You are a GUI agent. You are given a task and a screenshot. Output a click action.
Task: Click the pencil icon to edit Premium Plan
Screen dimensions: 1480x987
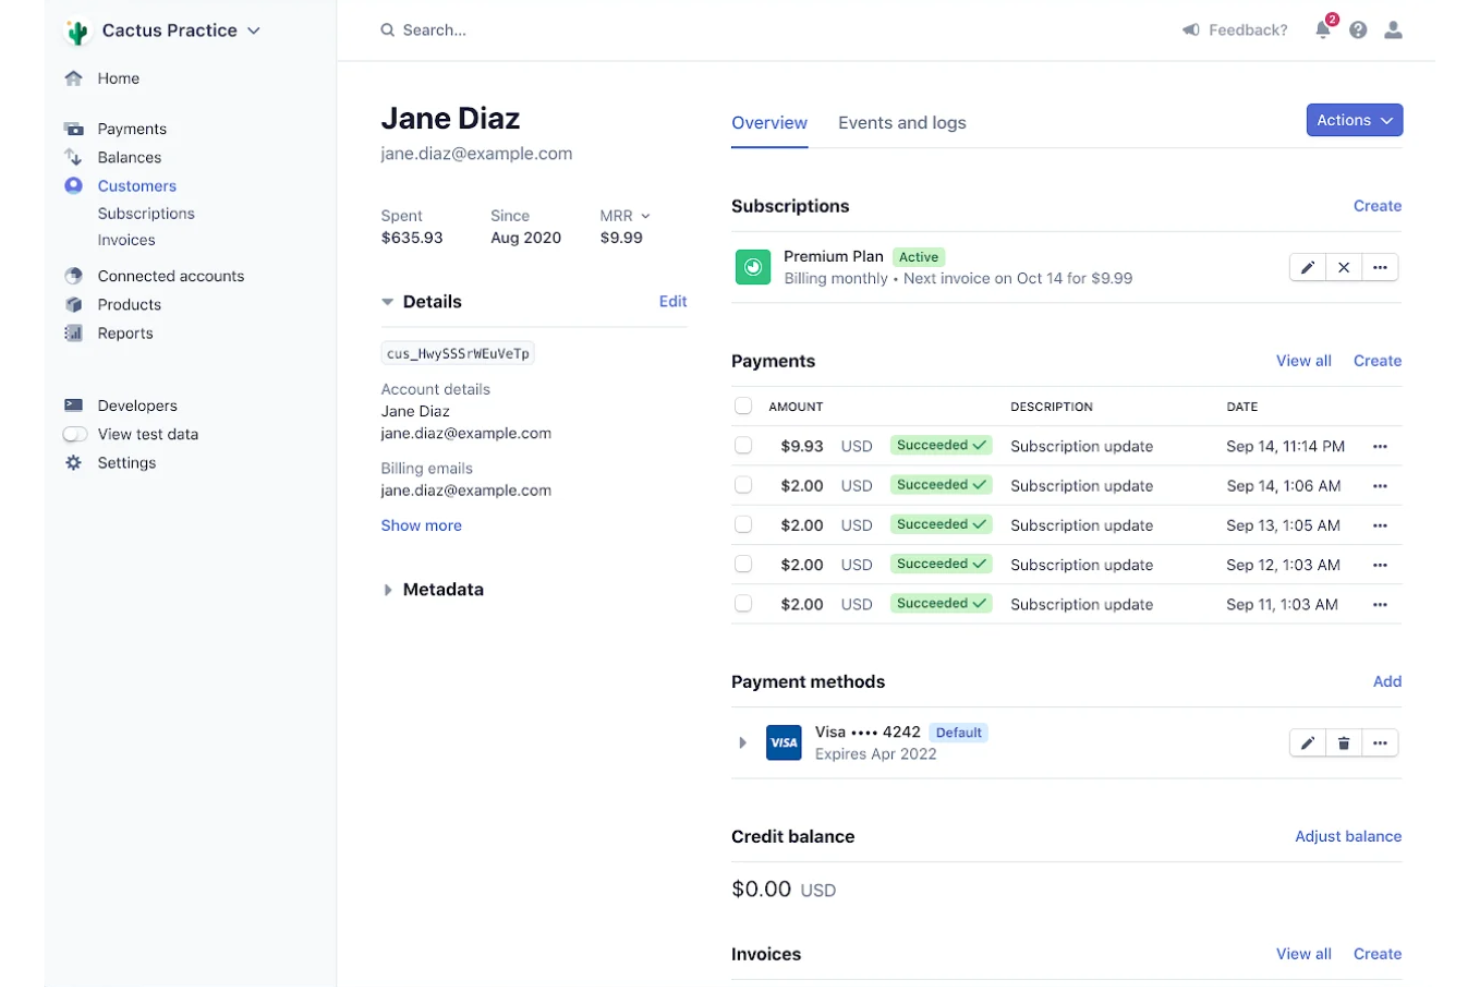point(1307,267)
